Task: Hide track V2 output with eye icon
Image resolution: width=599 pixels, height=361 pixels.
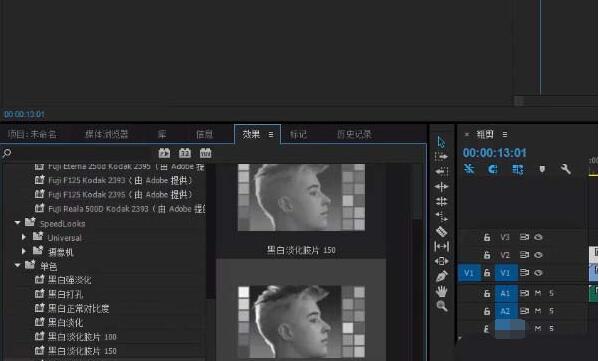Action: click(538, 255)
